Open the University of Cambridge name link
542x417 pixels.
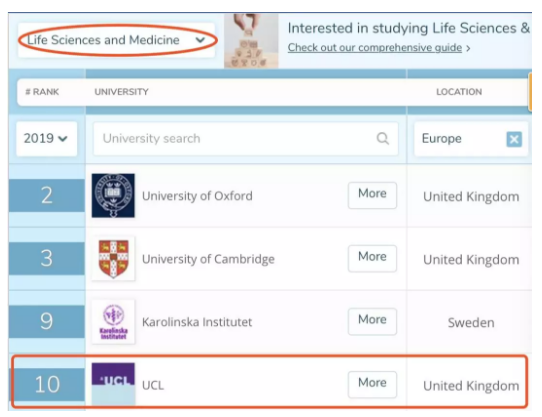[208, 259]
